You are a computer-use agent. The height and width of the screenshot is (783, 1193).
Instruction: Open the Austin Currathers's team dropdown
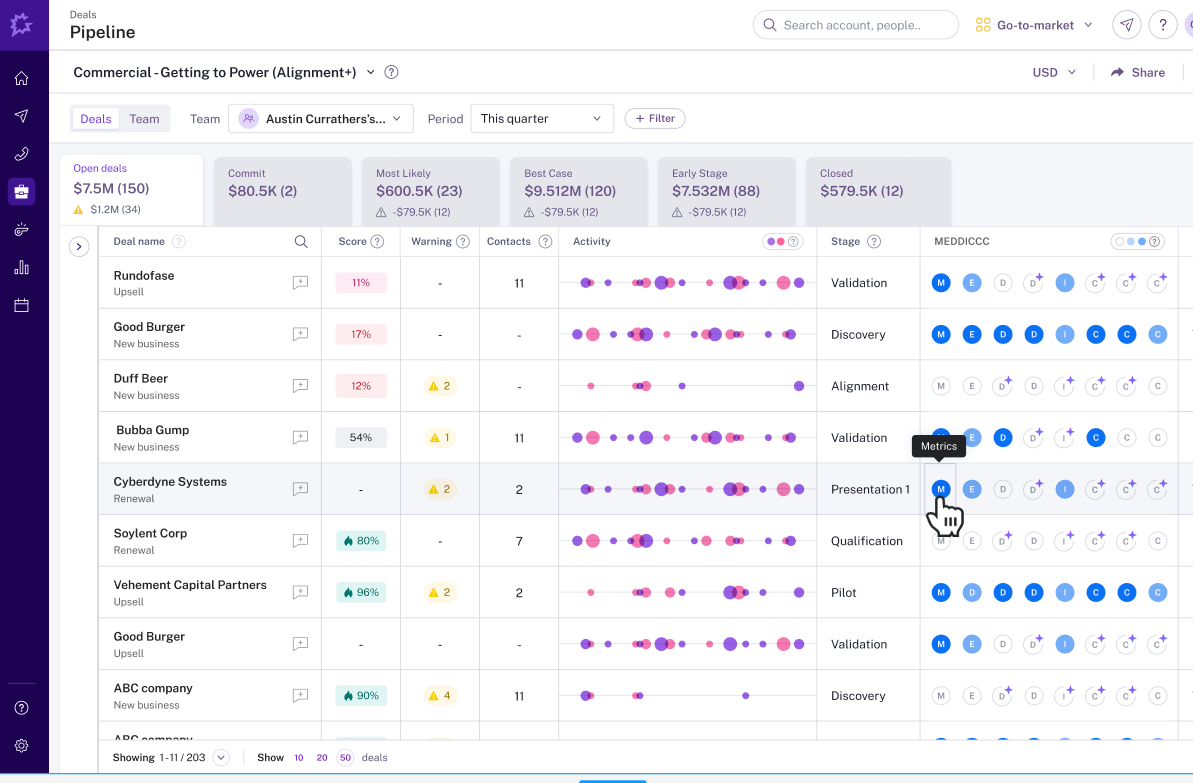[x=320, y=118]
